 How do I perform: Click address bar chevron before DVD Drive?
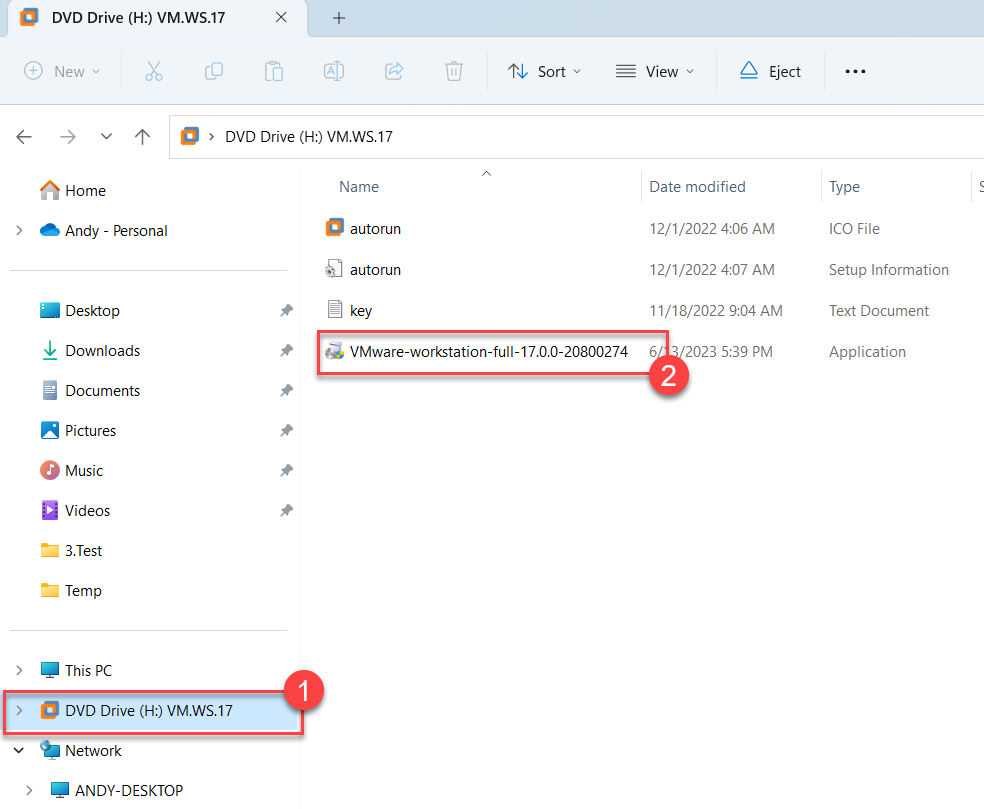212,137
